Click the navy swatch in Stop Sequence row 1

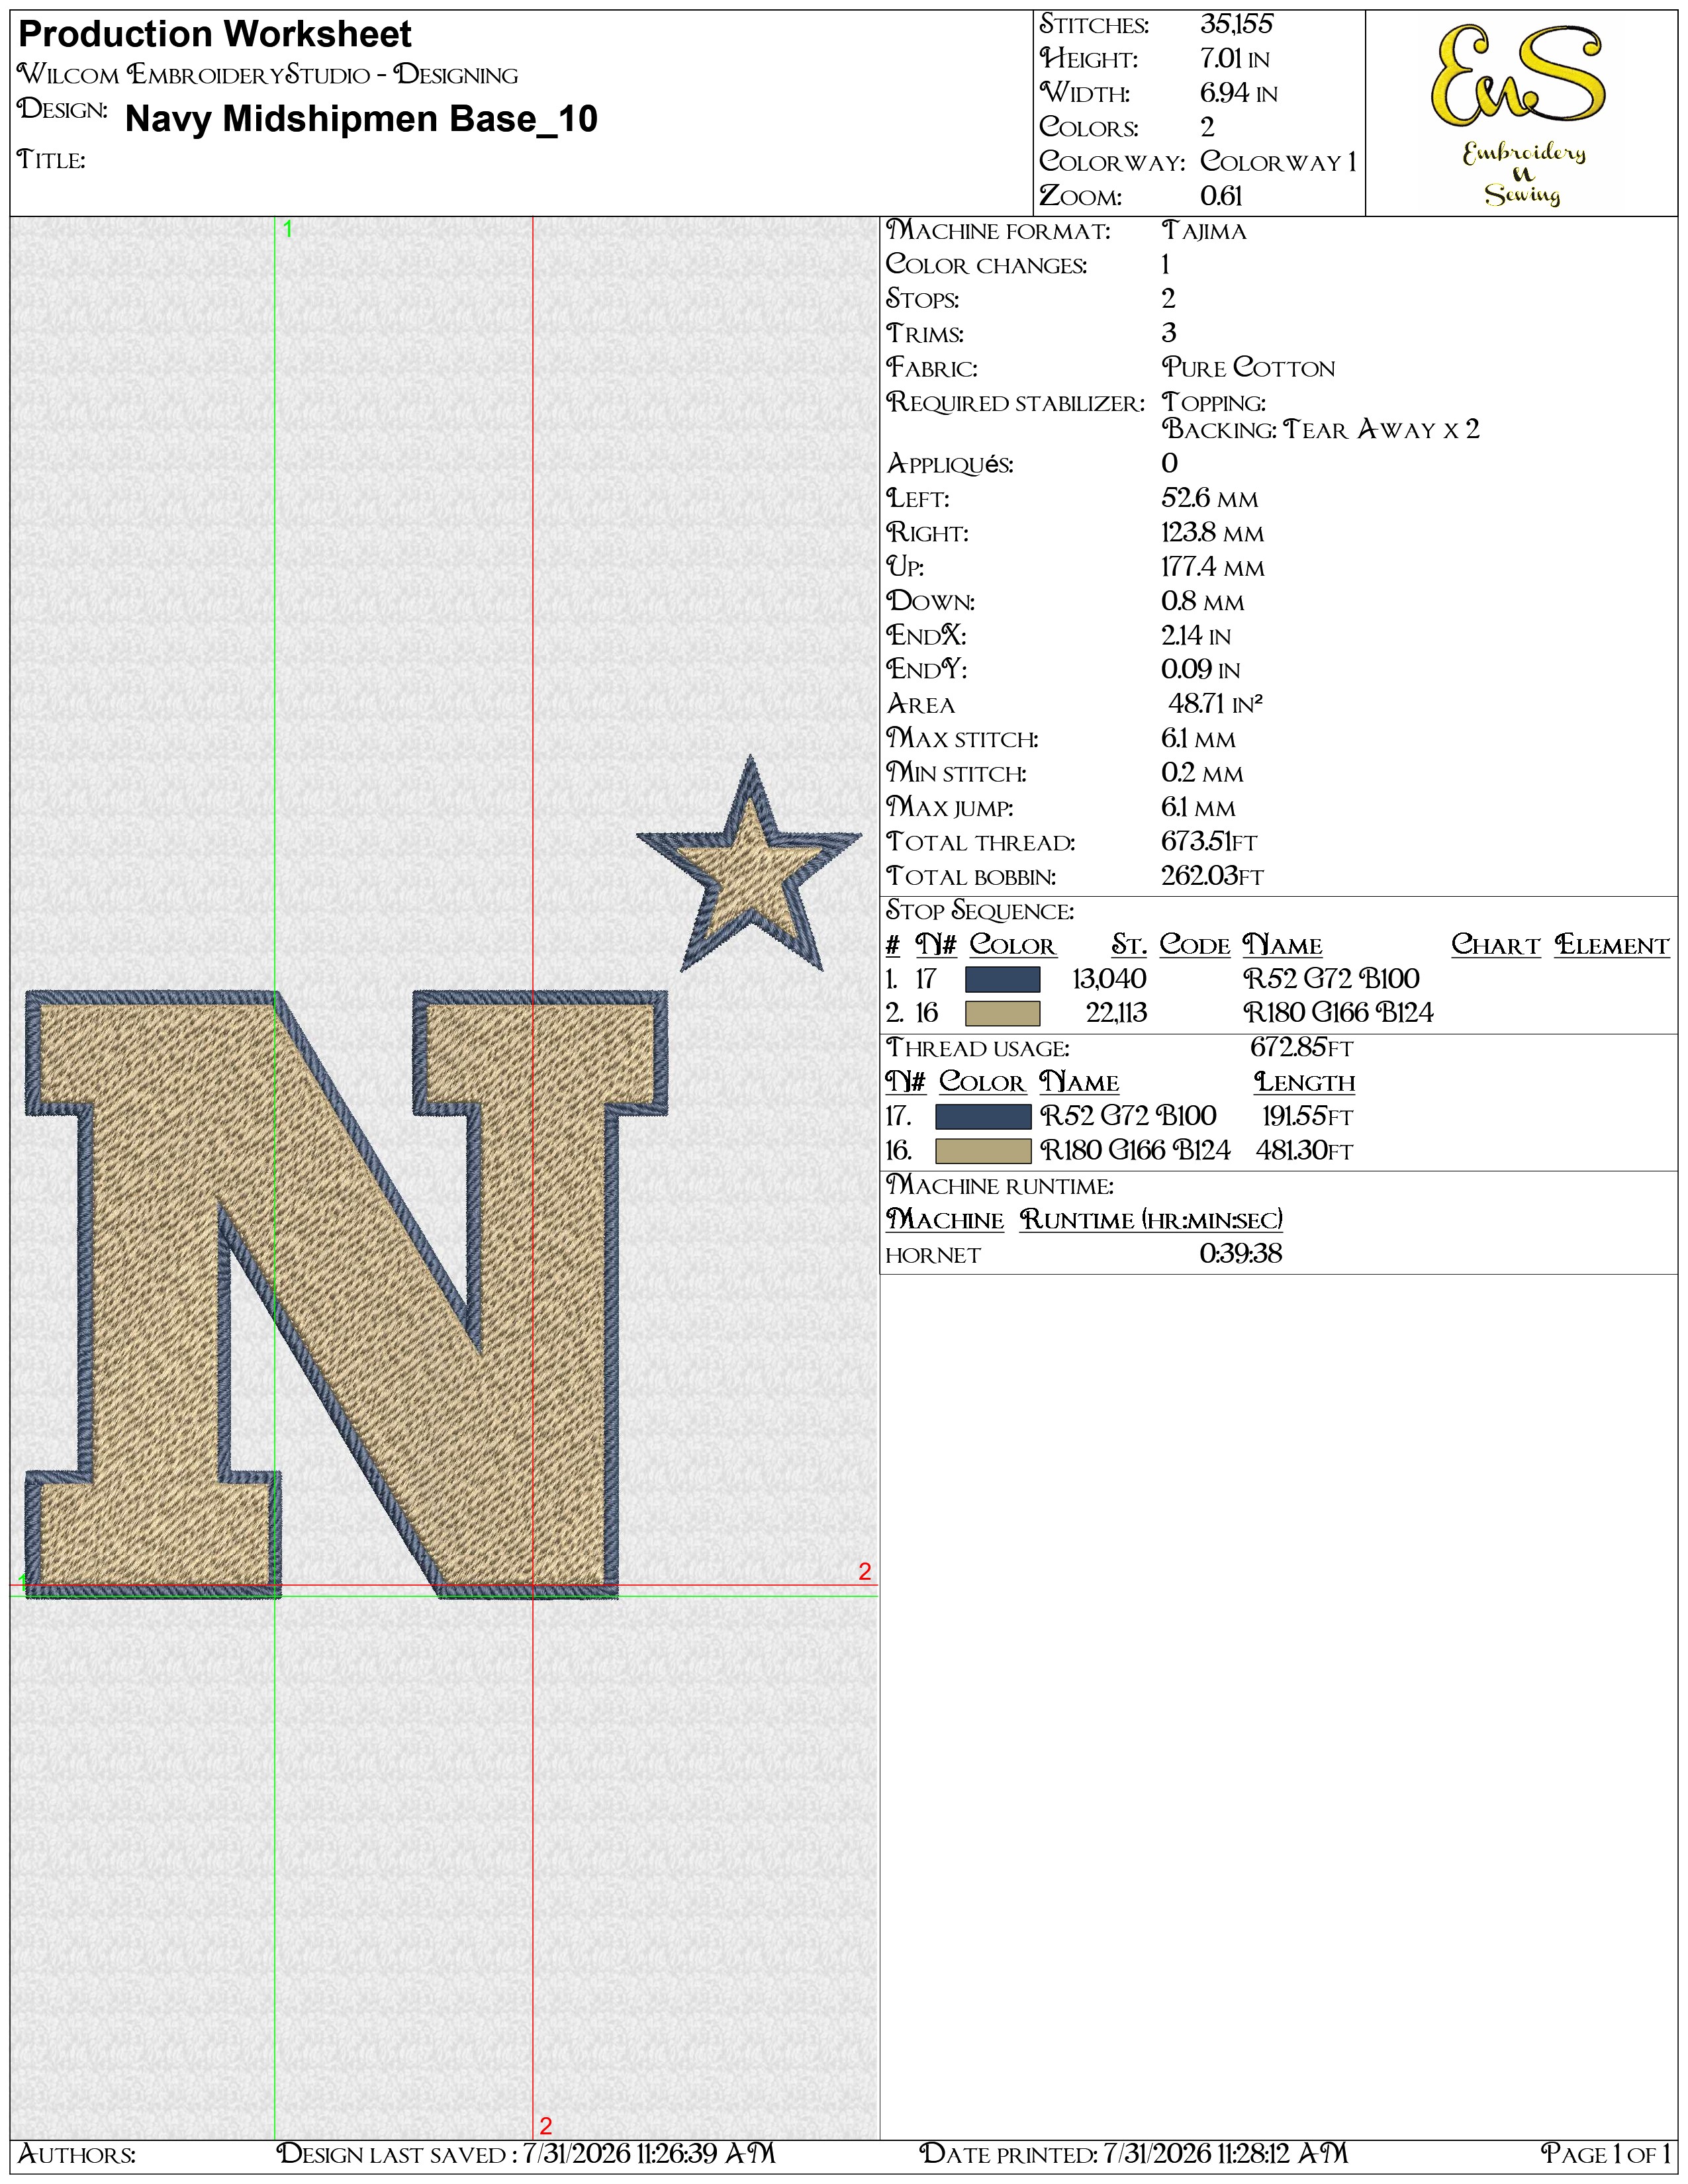[1002, 980]
